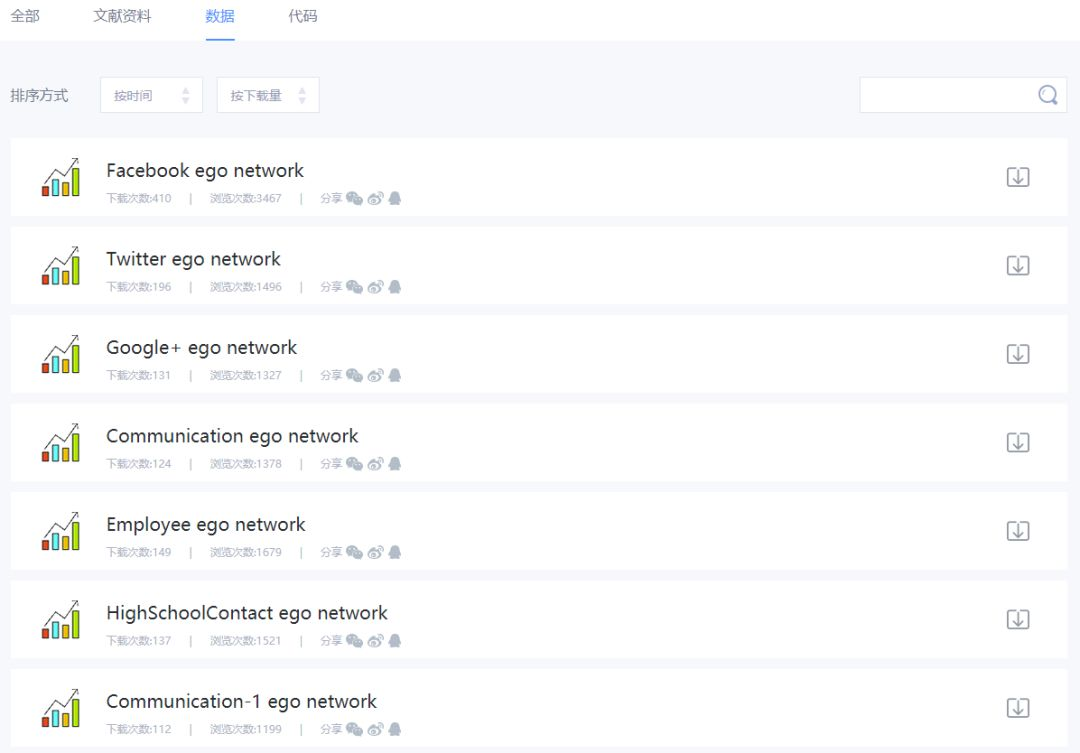Sort results by 按时间 dropdown

152,95
